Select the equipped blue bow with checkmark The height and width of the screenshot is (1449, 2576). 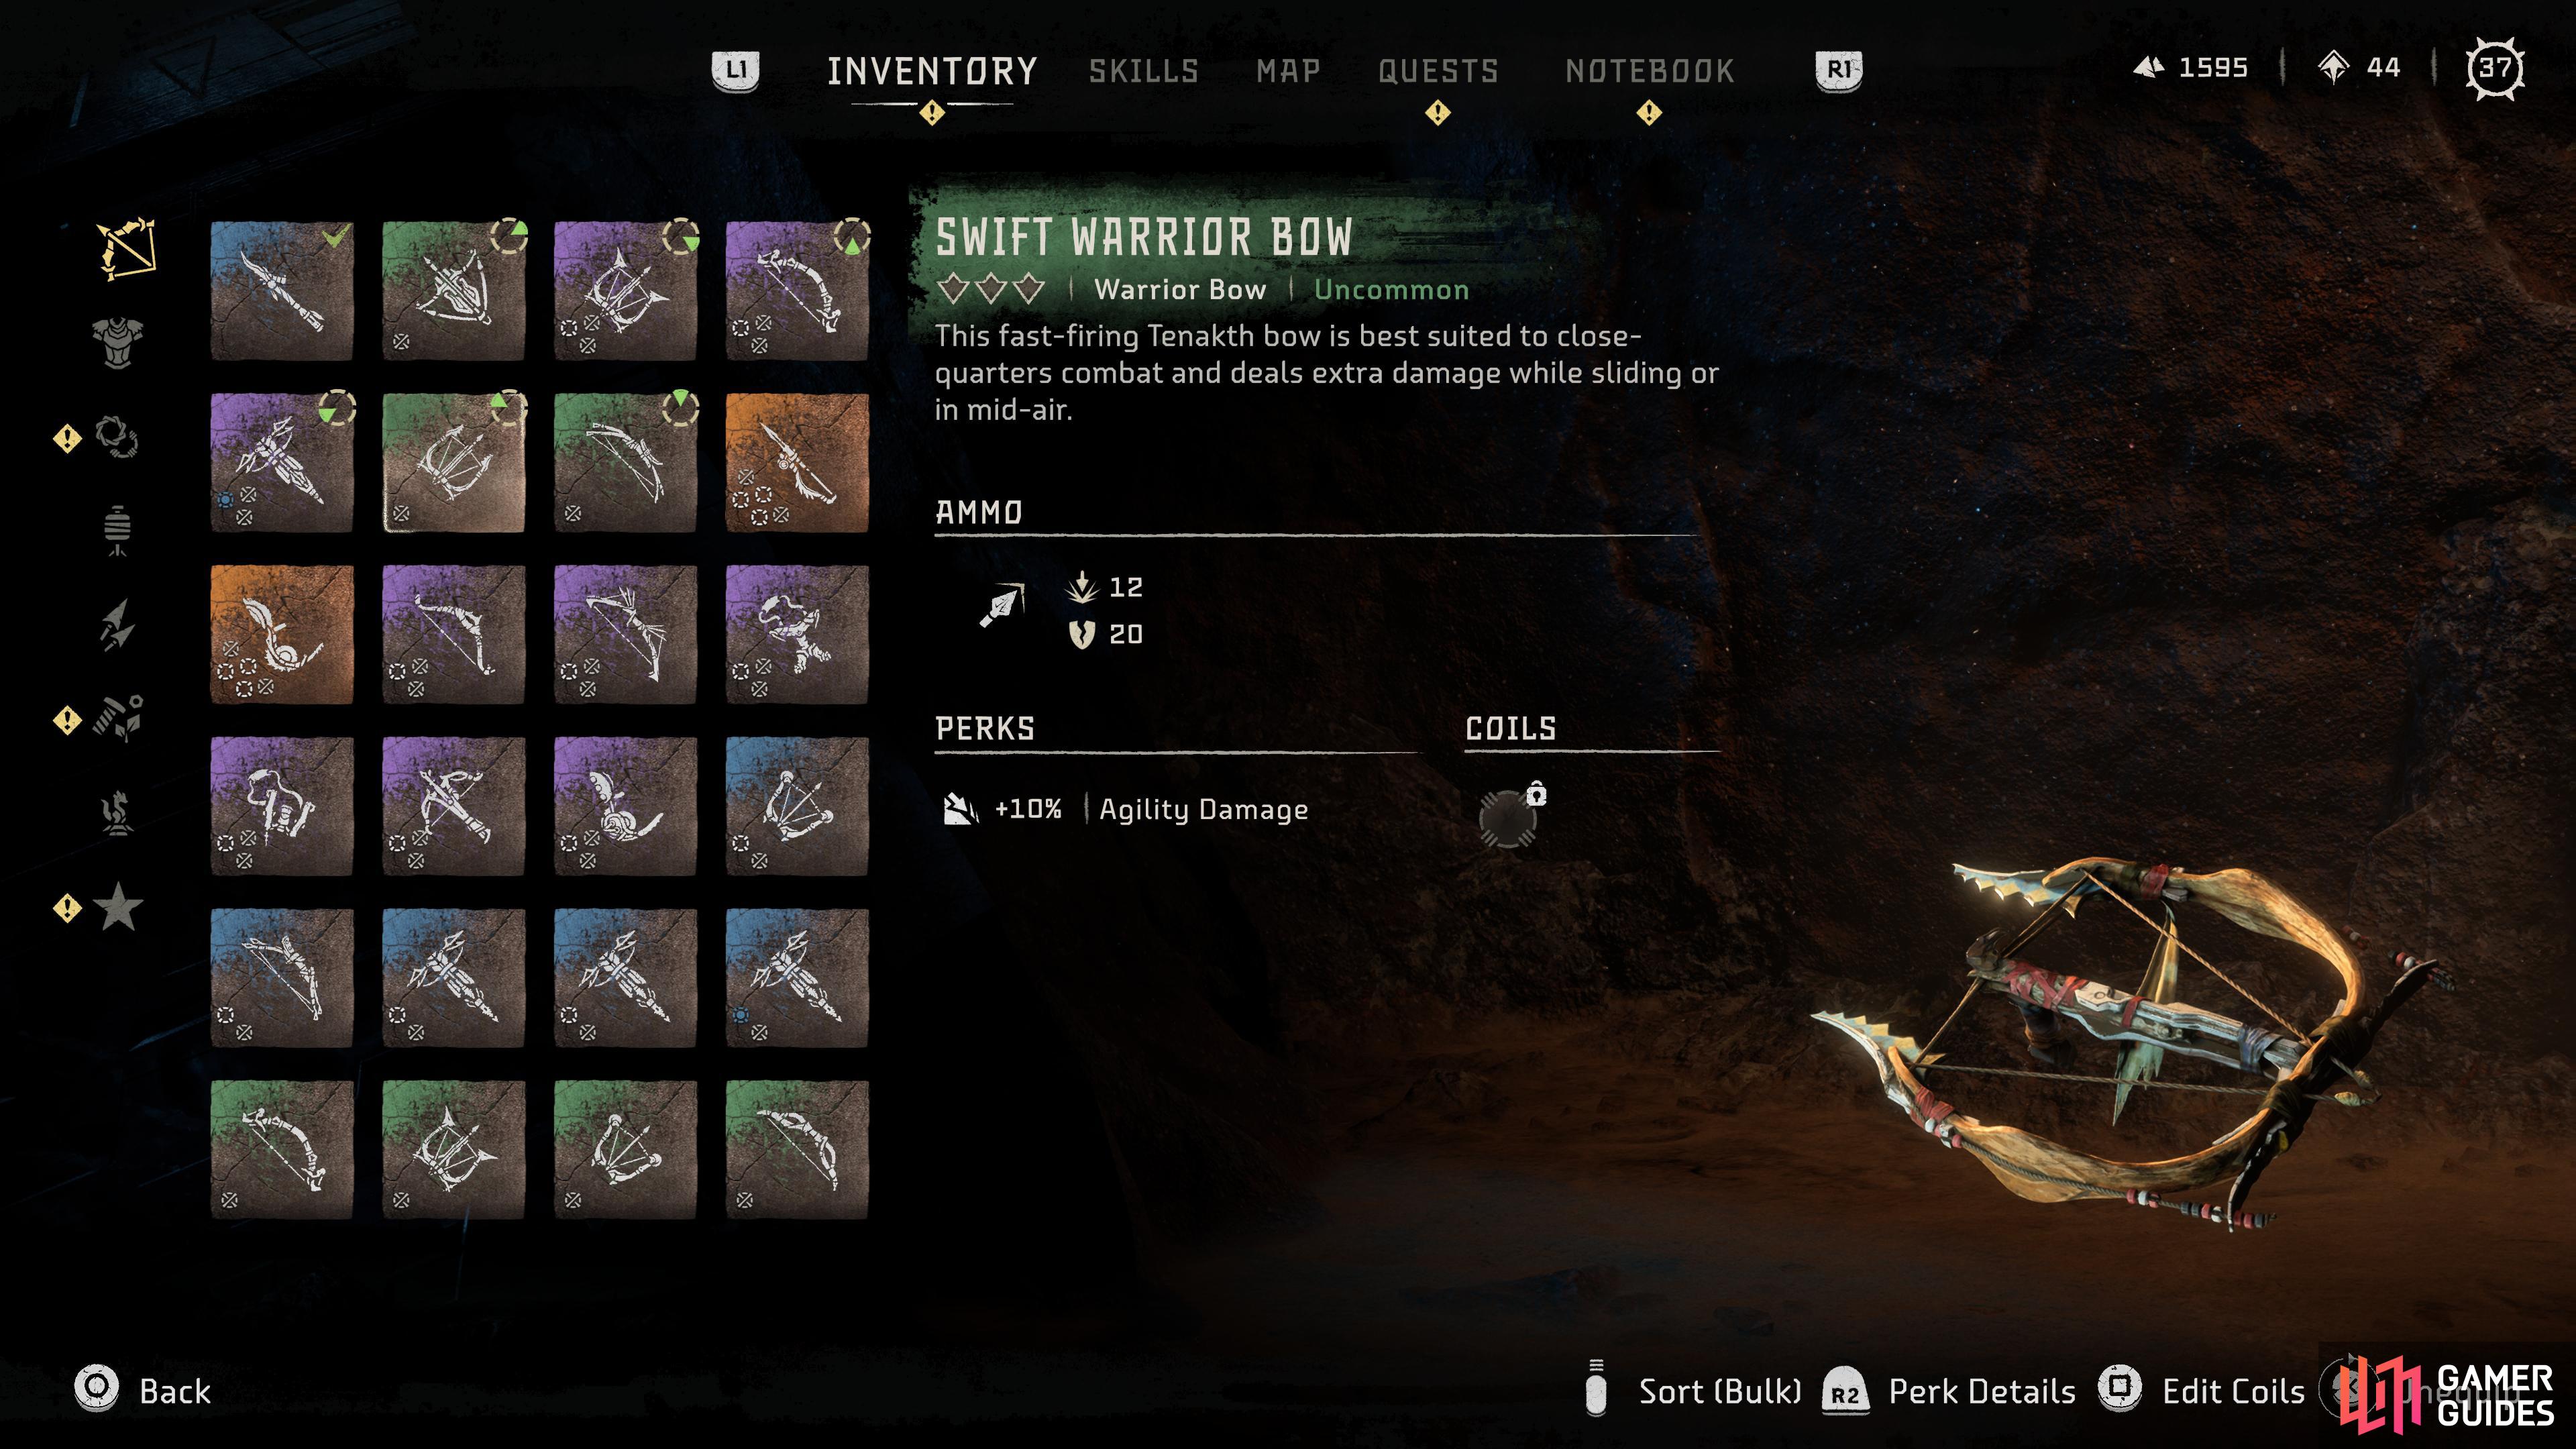point(282,291)
